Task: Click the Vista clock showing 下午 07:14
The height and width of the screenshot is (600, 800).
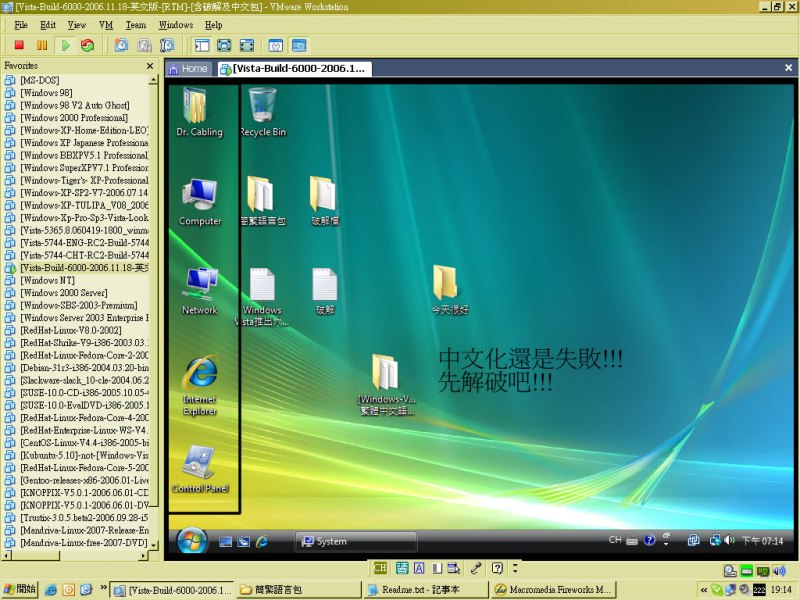Action: pyautogui.click(x=762, y=541)
